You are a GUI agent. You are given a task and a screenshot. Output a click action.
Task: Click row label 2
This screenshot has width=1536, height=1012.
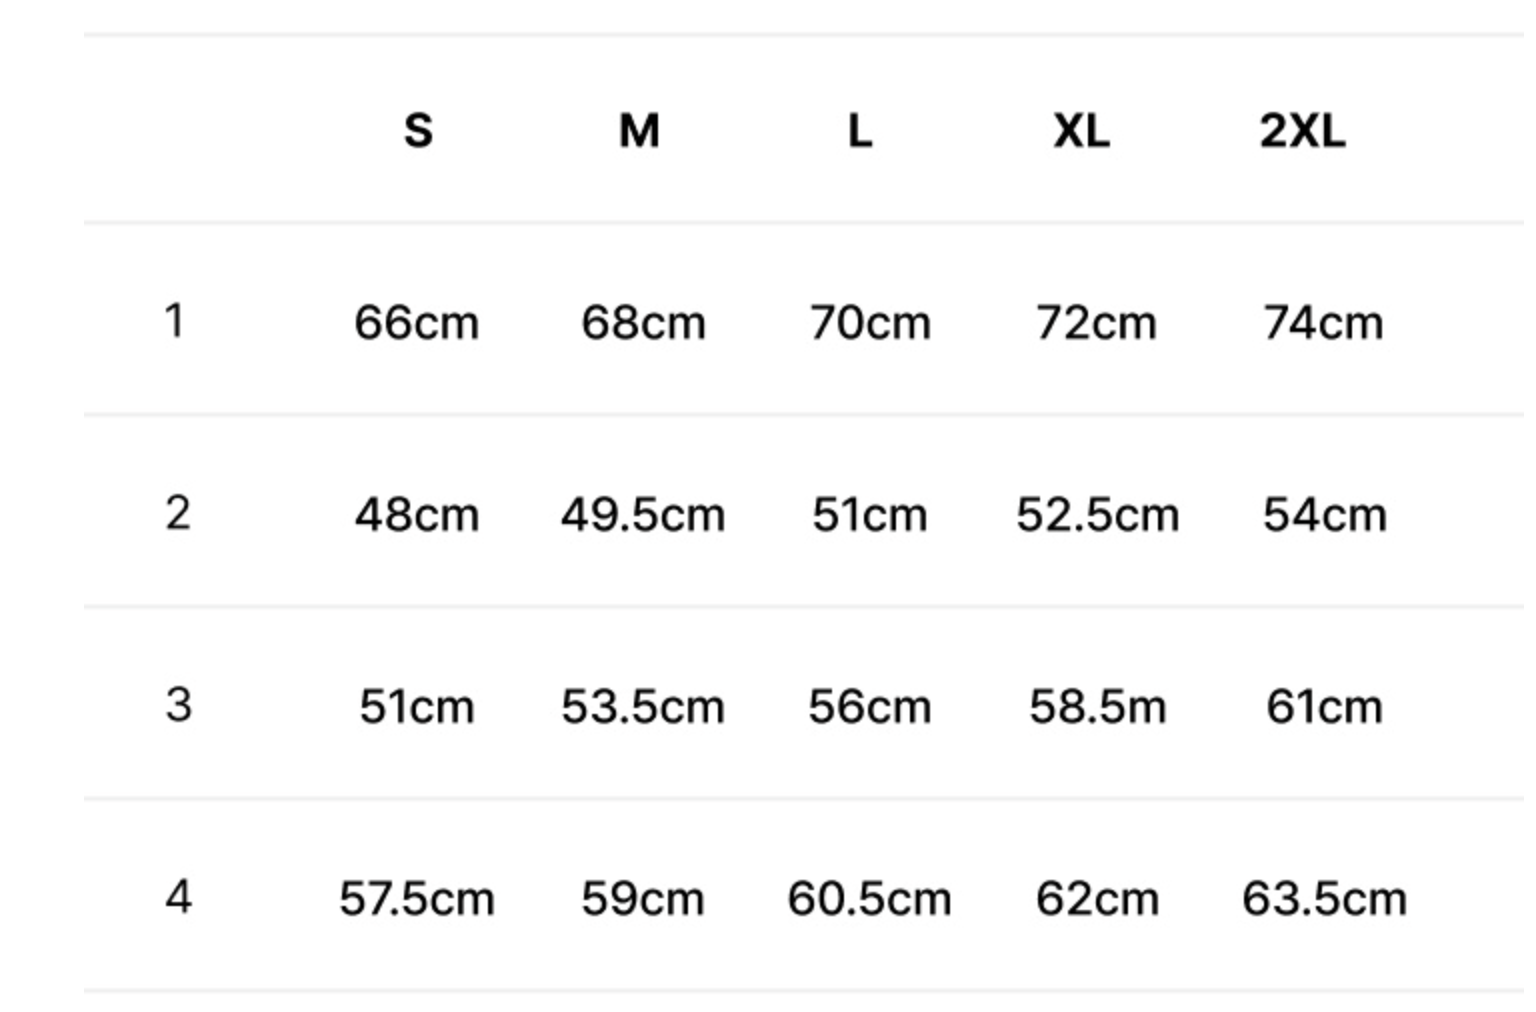177,513
